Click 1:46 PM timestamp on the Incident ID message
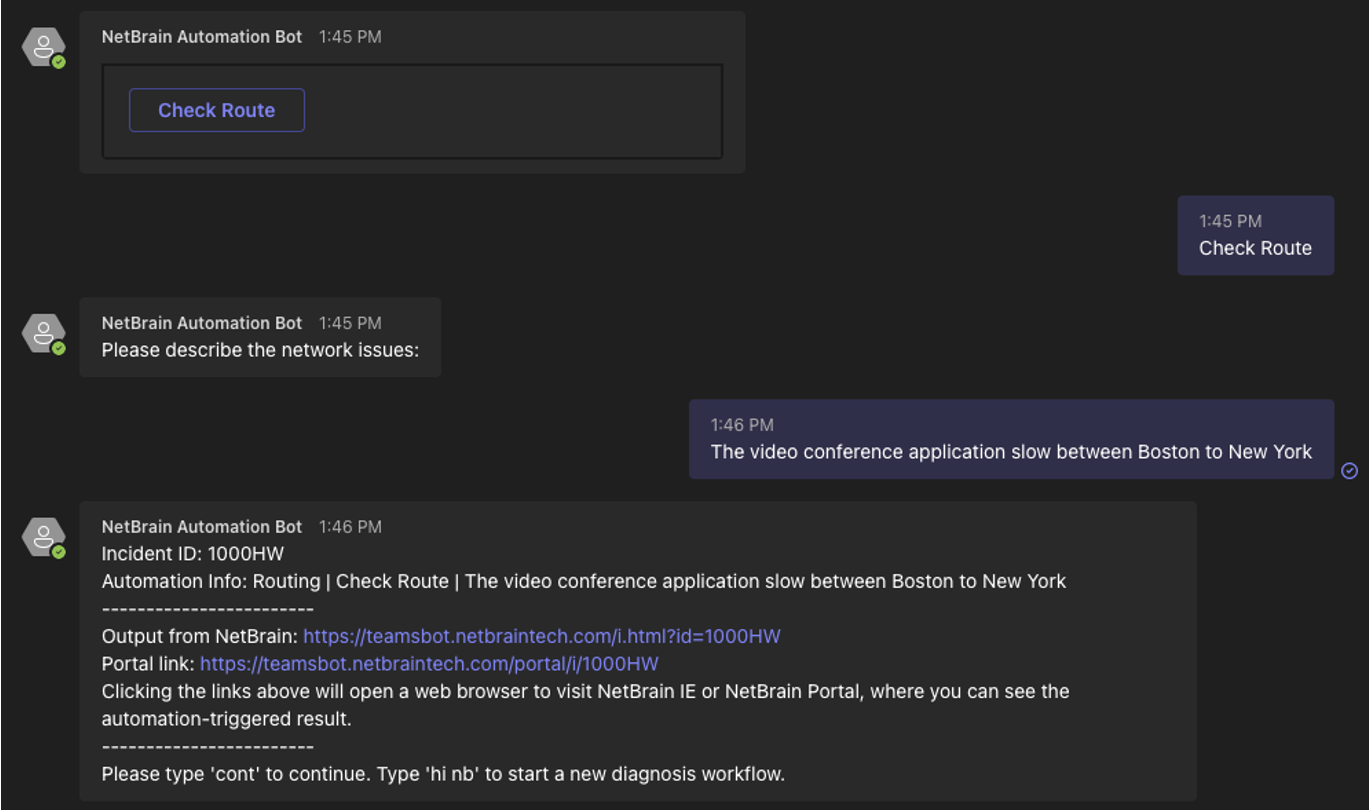 (x=350, y=527)
